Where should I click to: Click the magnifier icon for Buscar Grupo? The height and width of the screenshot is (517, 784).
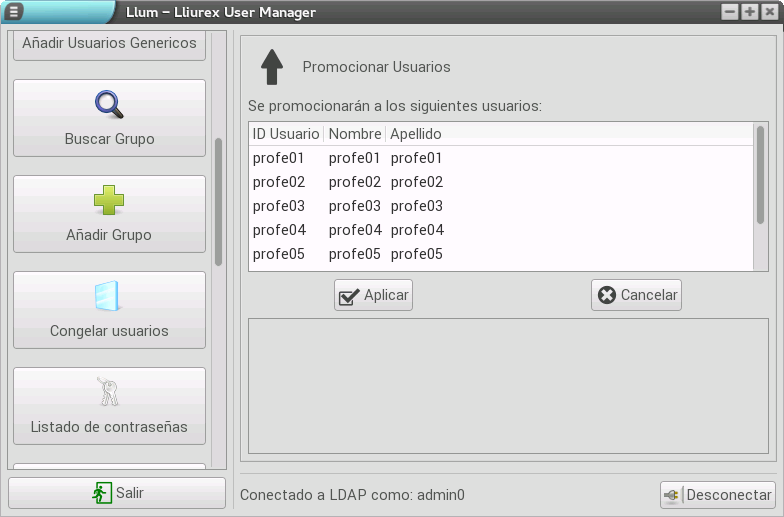109,104
